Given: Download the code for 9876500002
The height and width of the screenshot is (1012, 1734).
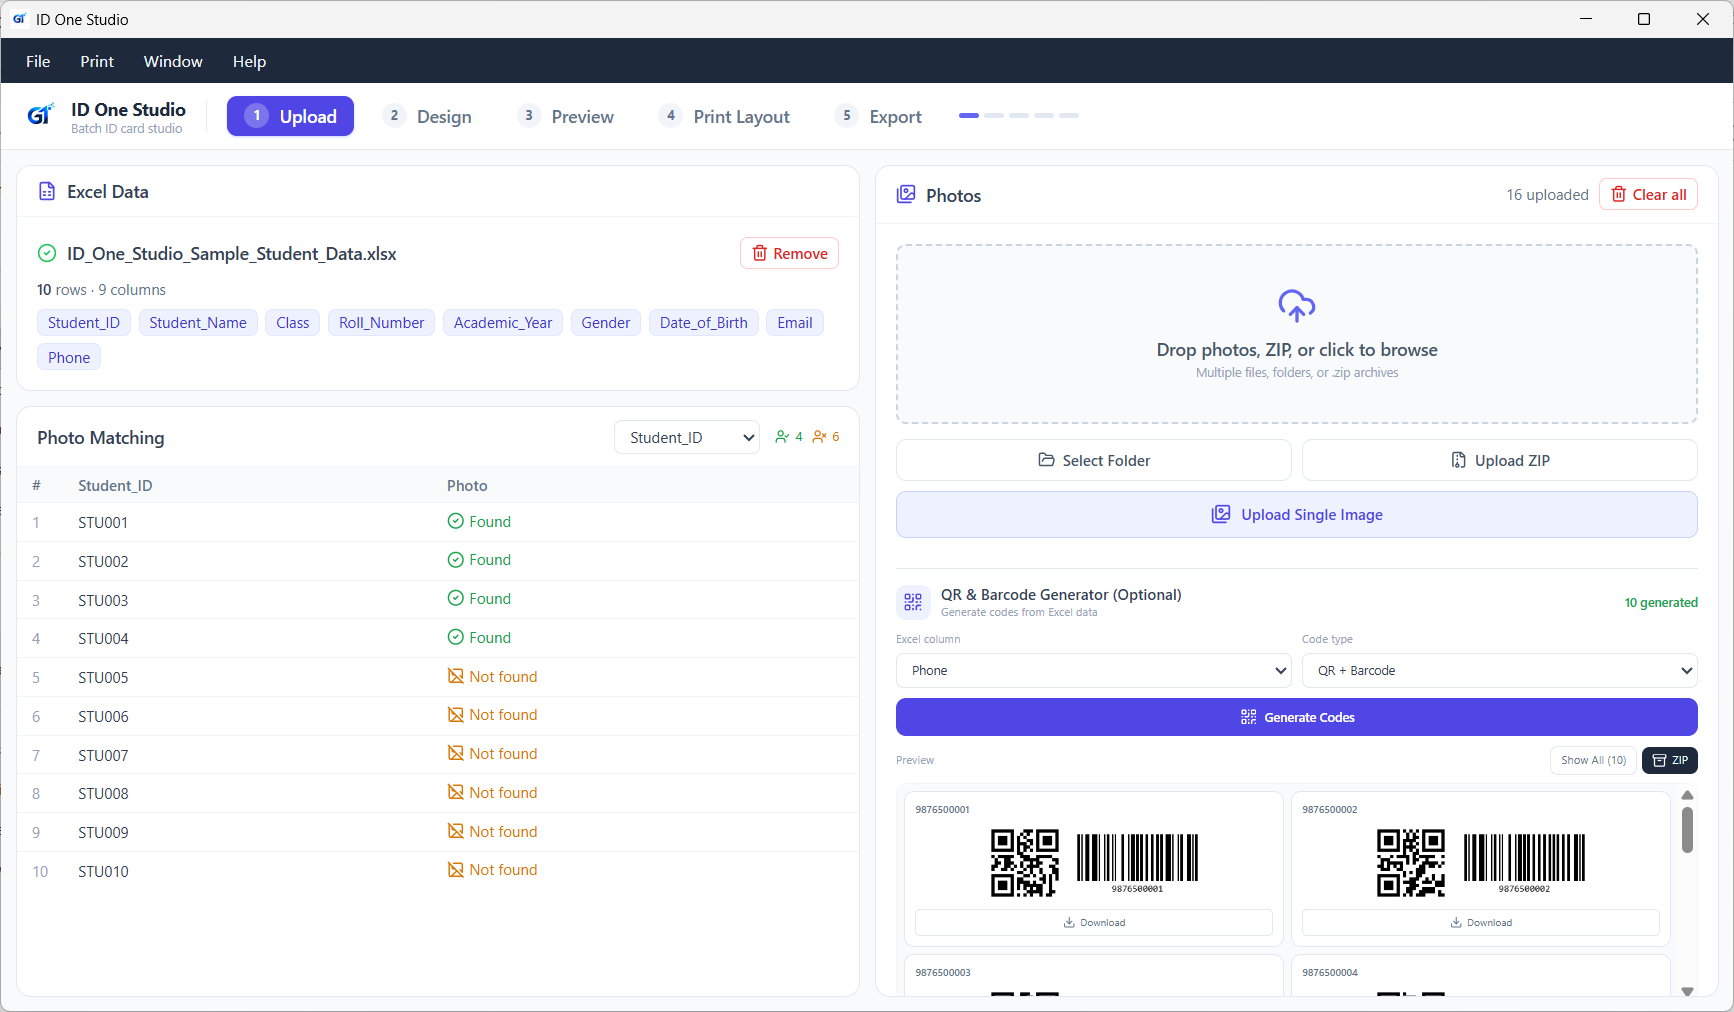Looking at the screenshot, I should (x=1481, y=922).
